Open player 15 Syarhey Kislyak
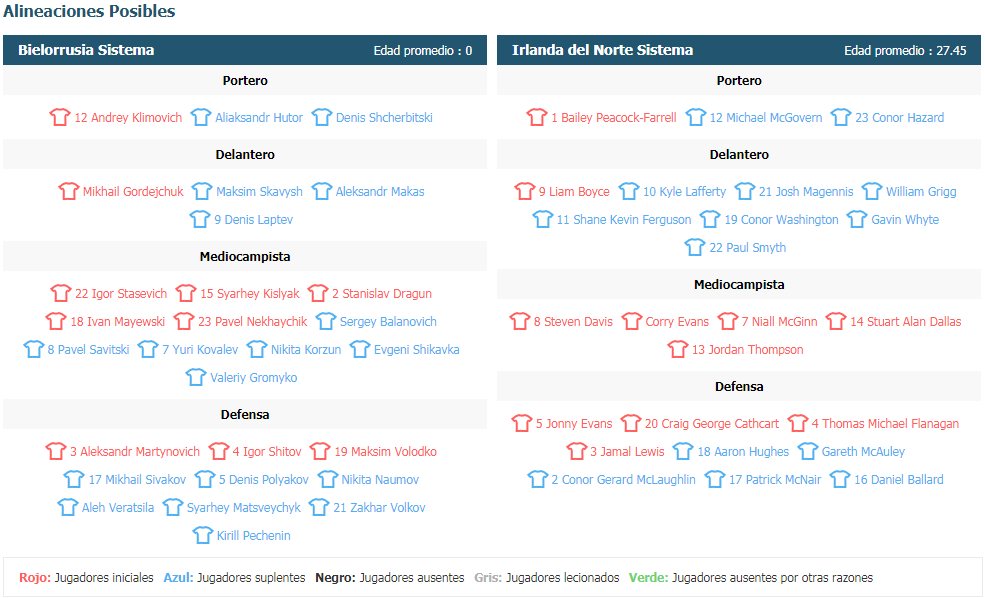Image resolution: width=985 pixels, height=598 pixels. [250, 293]
